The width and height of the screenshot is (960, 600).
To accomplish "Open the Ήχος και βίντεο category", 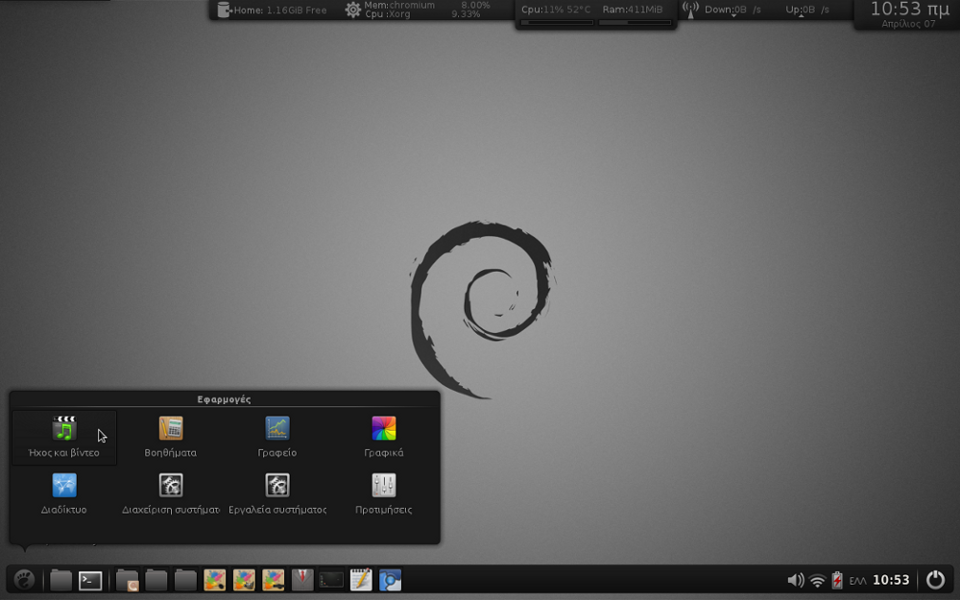I will 64,437.
